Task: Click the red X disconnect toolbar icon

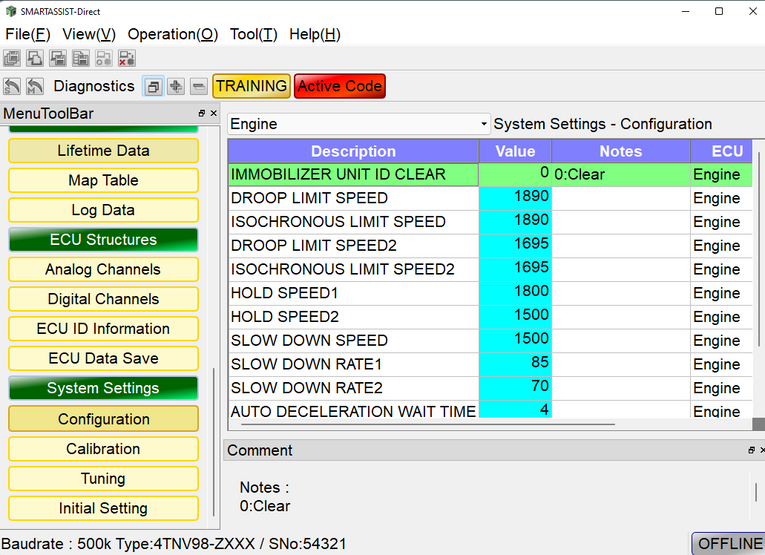Action: point(127,59)
